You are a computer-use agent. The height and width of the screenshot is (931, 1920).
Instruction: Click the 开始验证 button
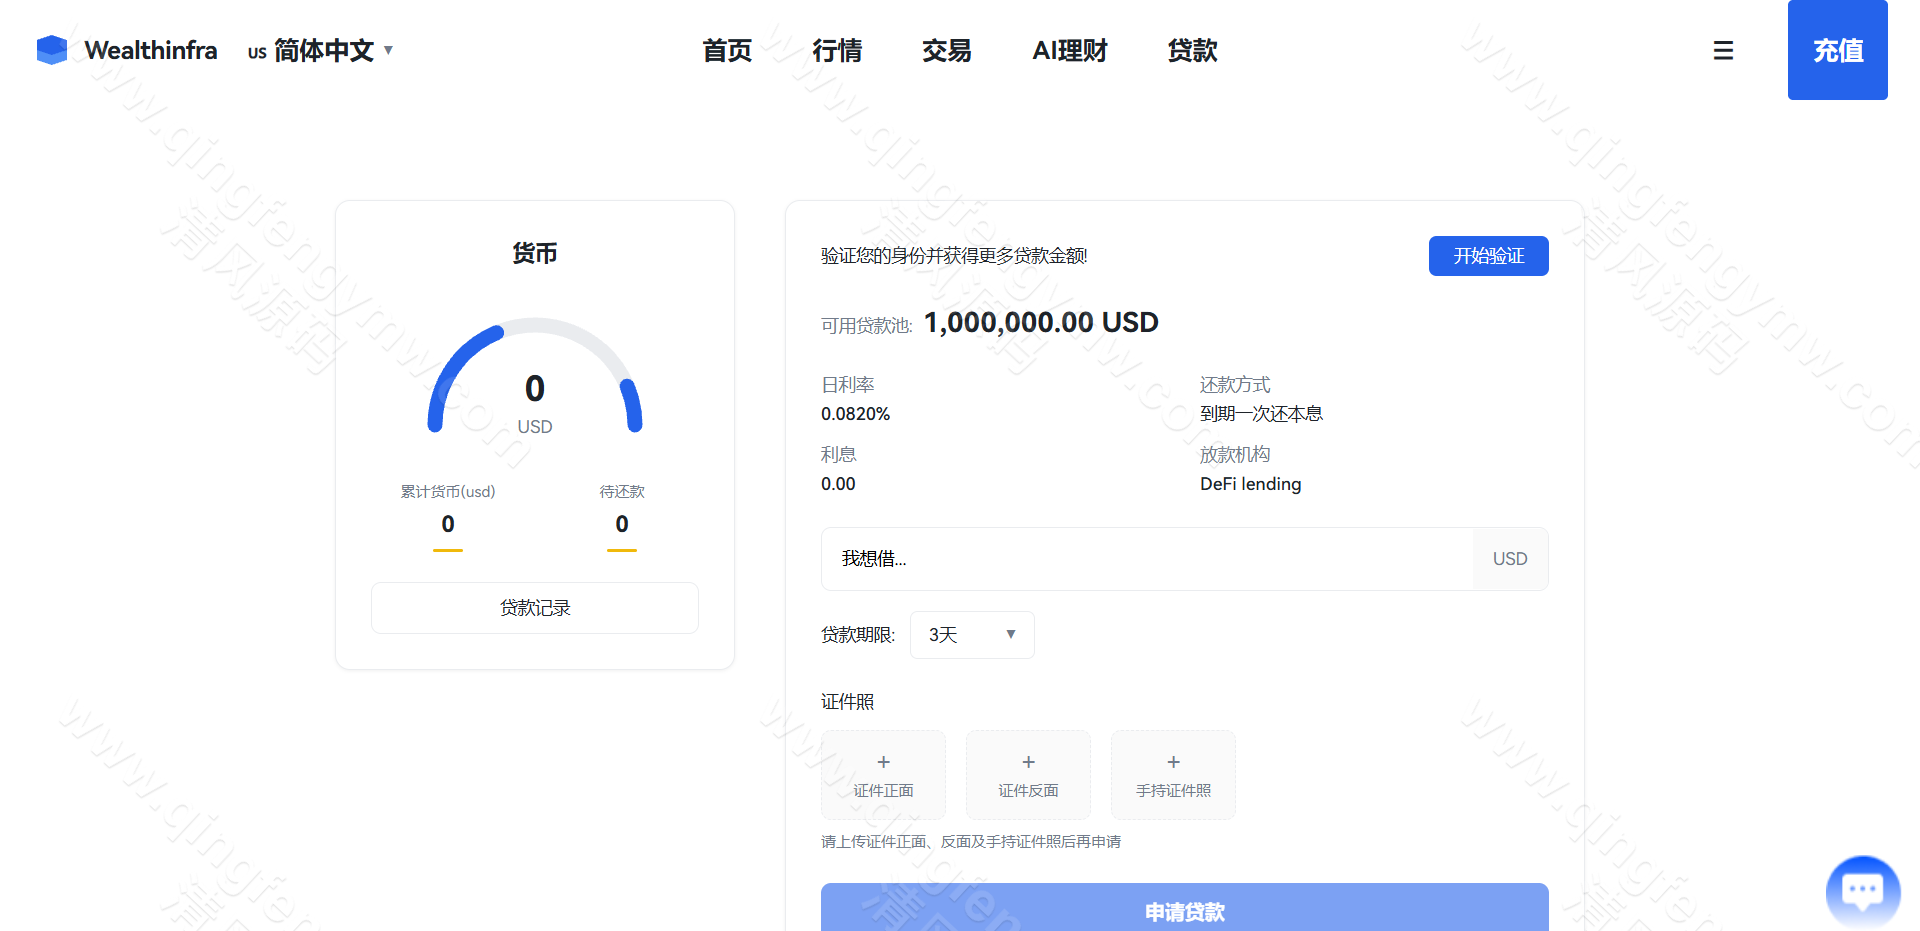[1488, 256]
